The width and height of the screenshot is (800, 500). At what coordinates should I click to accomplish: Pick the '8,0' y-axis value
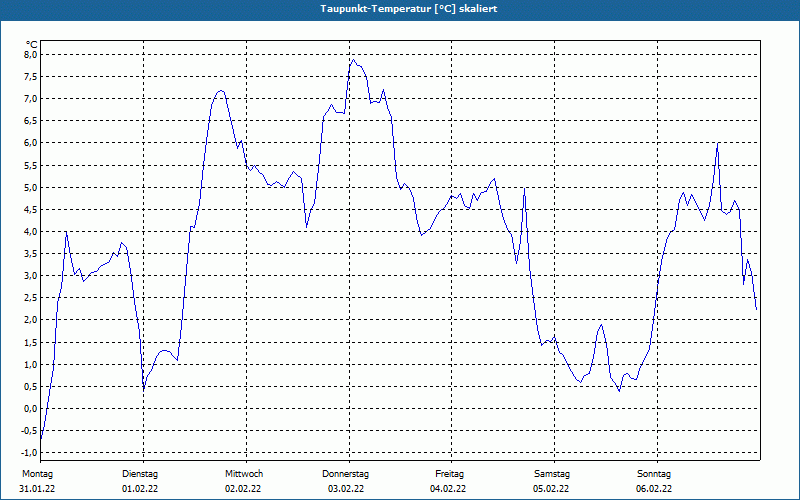31,55
